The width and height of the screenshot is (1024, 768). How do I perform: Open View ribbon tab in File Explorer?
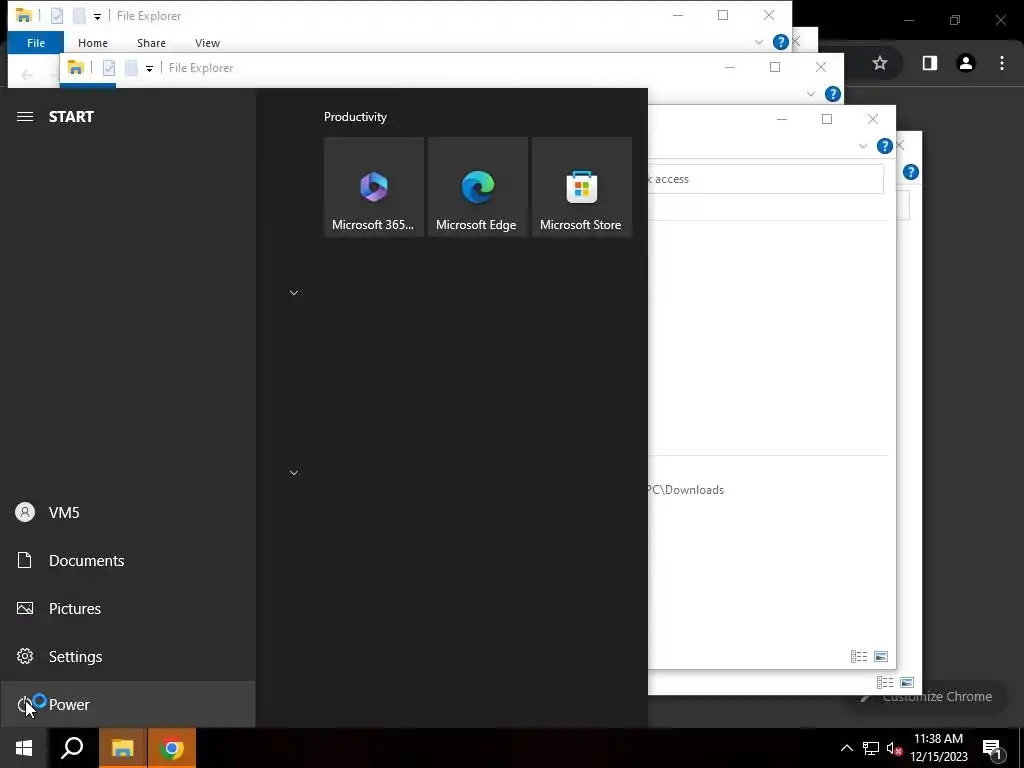[207, 42]
